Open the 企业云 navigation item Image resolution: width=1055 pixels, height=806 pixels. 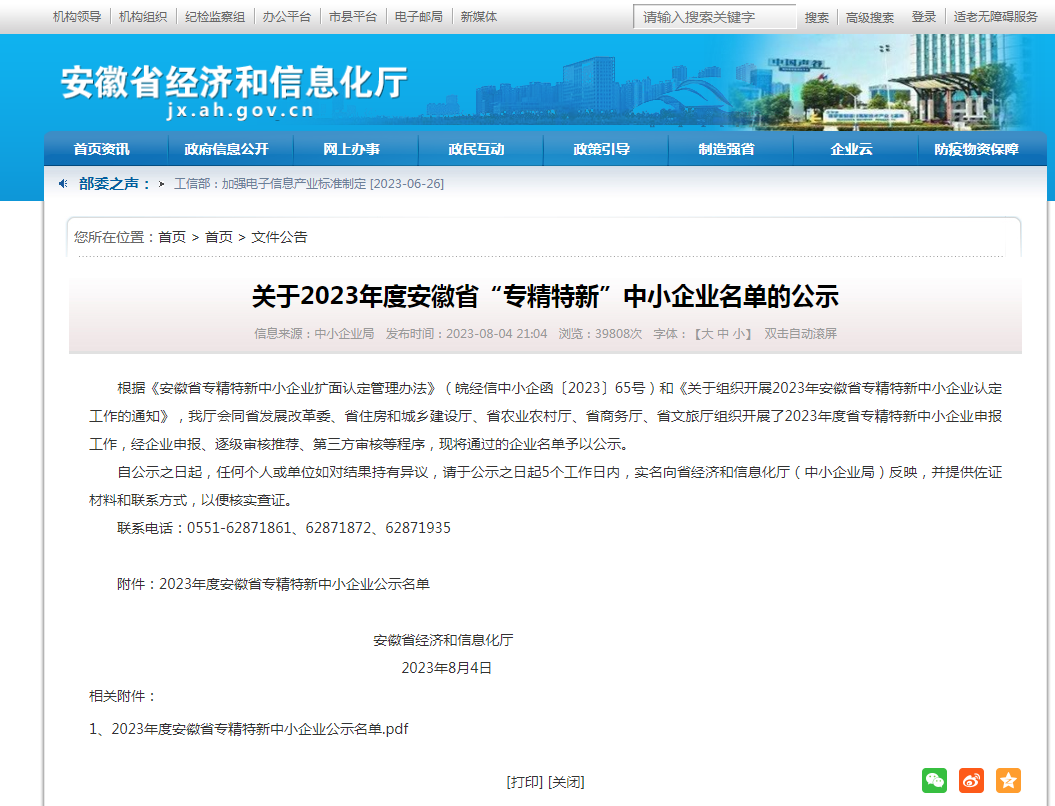point(851,149)
